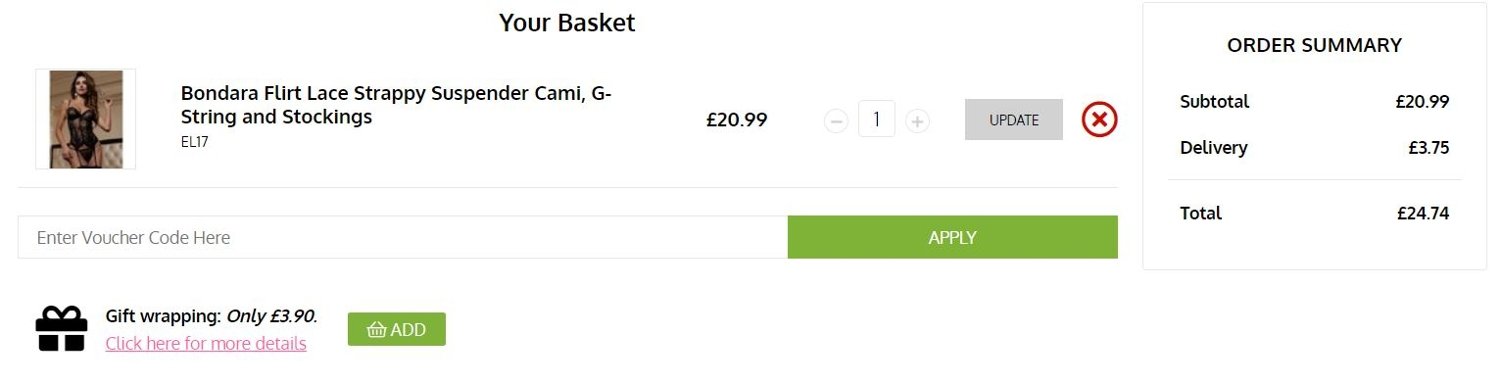1500x383 pixels.
Task: Select the Subtotal row label
Action: [1214, 101]
